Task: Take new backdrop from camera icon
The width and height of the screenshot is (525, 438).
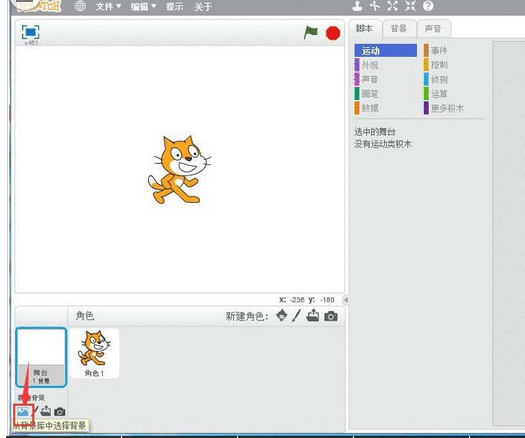Action: click(60, 412)
